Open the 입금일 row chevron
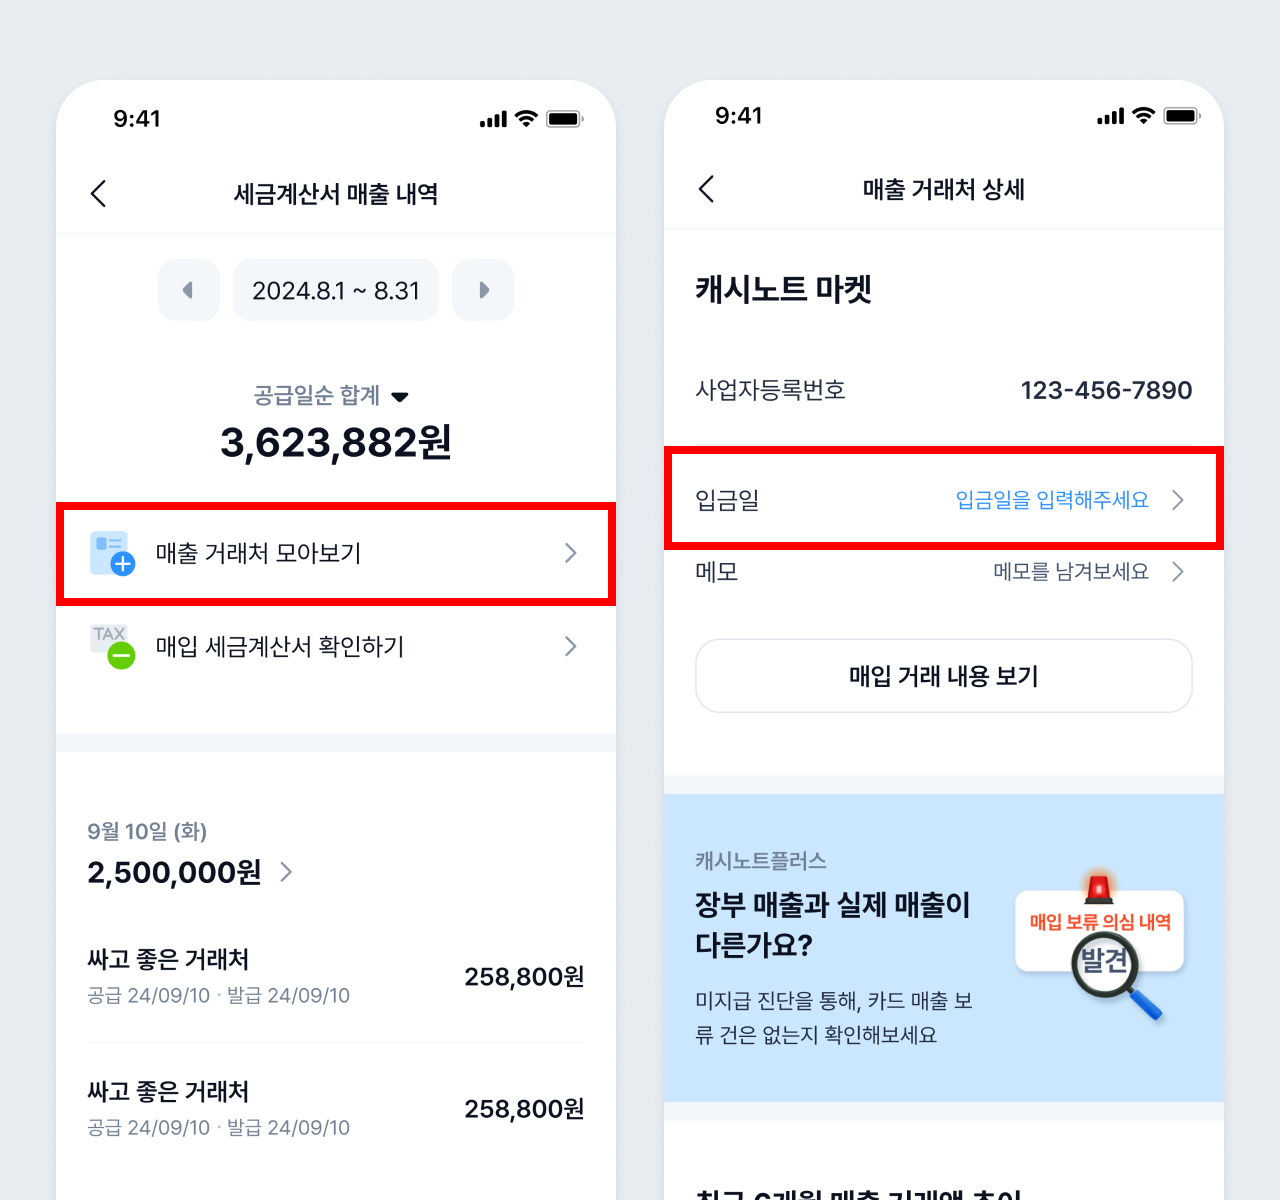This screenshot has width=1280, height=1200. [x=1178, y=500]
